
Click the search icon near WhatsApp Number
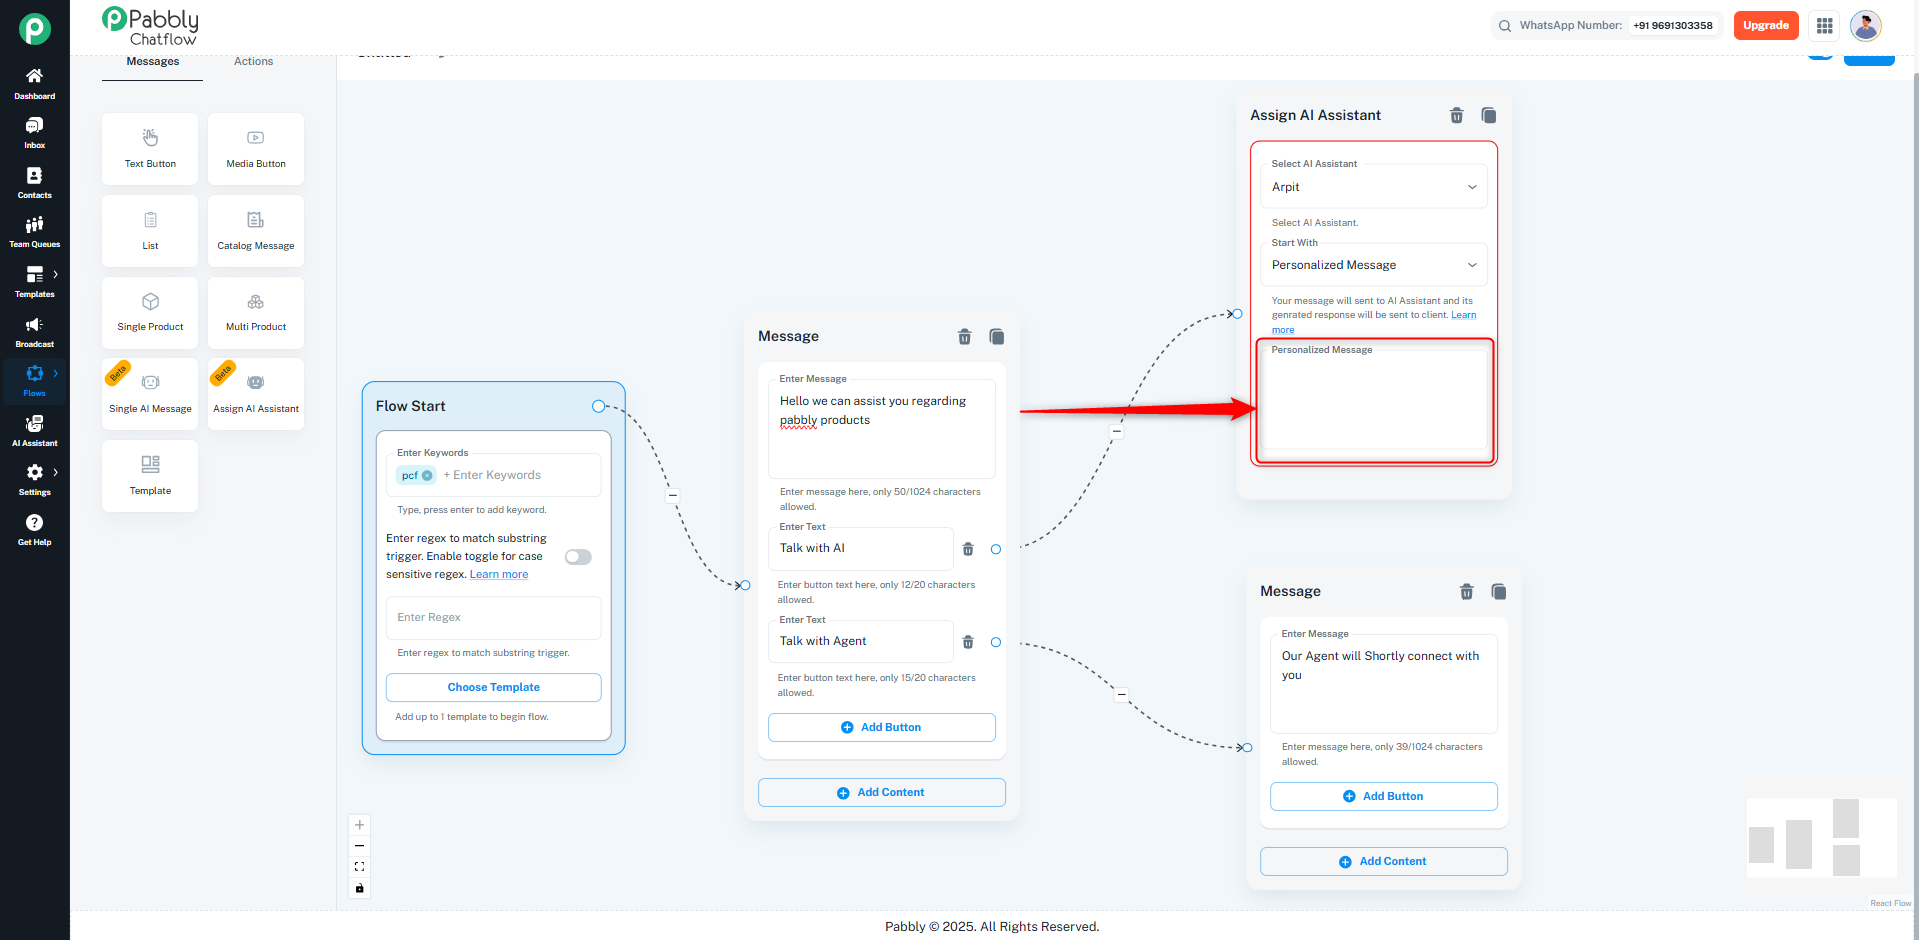click(x=1505, y=26)
